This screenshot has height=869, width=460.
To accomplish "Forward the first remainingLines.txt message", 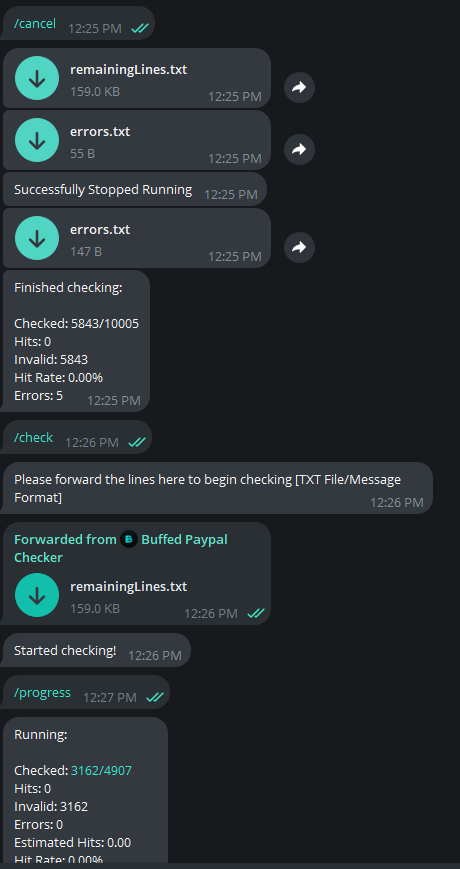I will pos(299,87).
